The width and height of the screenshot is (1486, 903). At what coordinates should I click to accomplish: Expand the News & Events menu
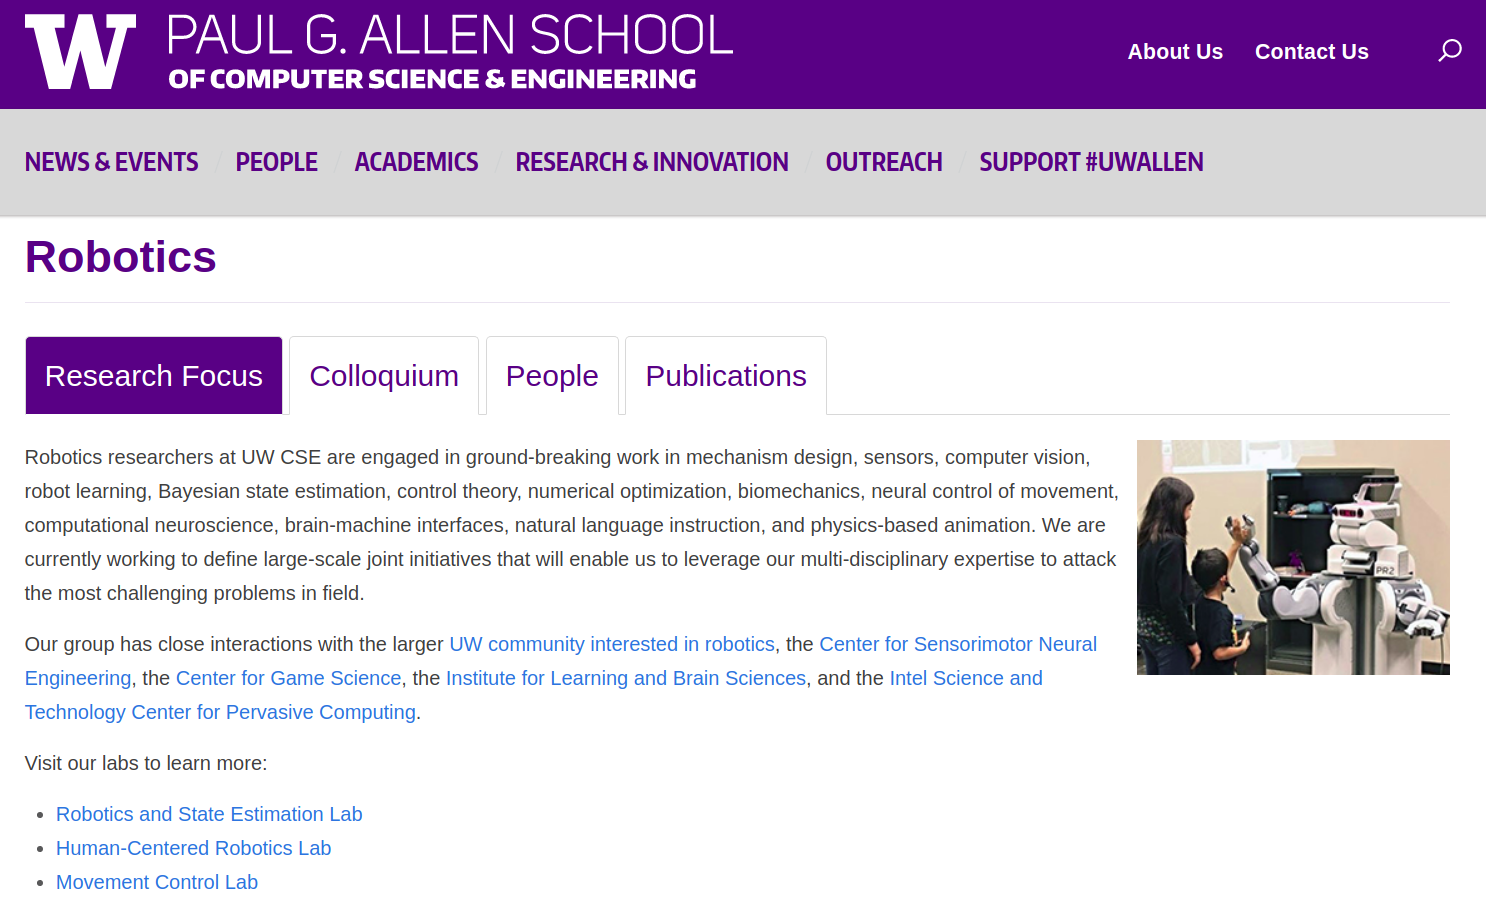click(x=112, y=162)
